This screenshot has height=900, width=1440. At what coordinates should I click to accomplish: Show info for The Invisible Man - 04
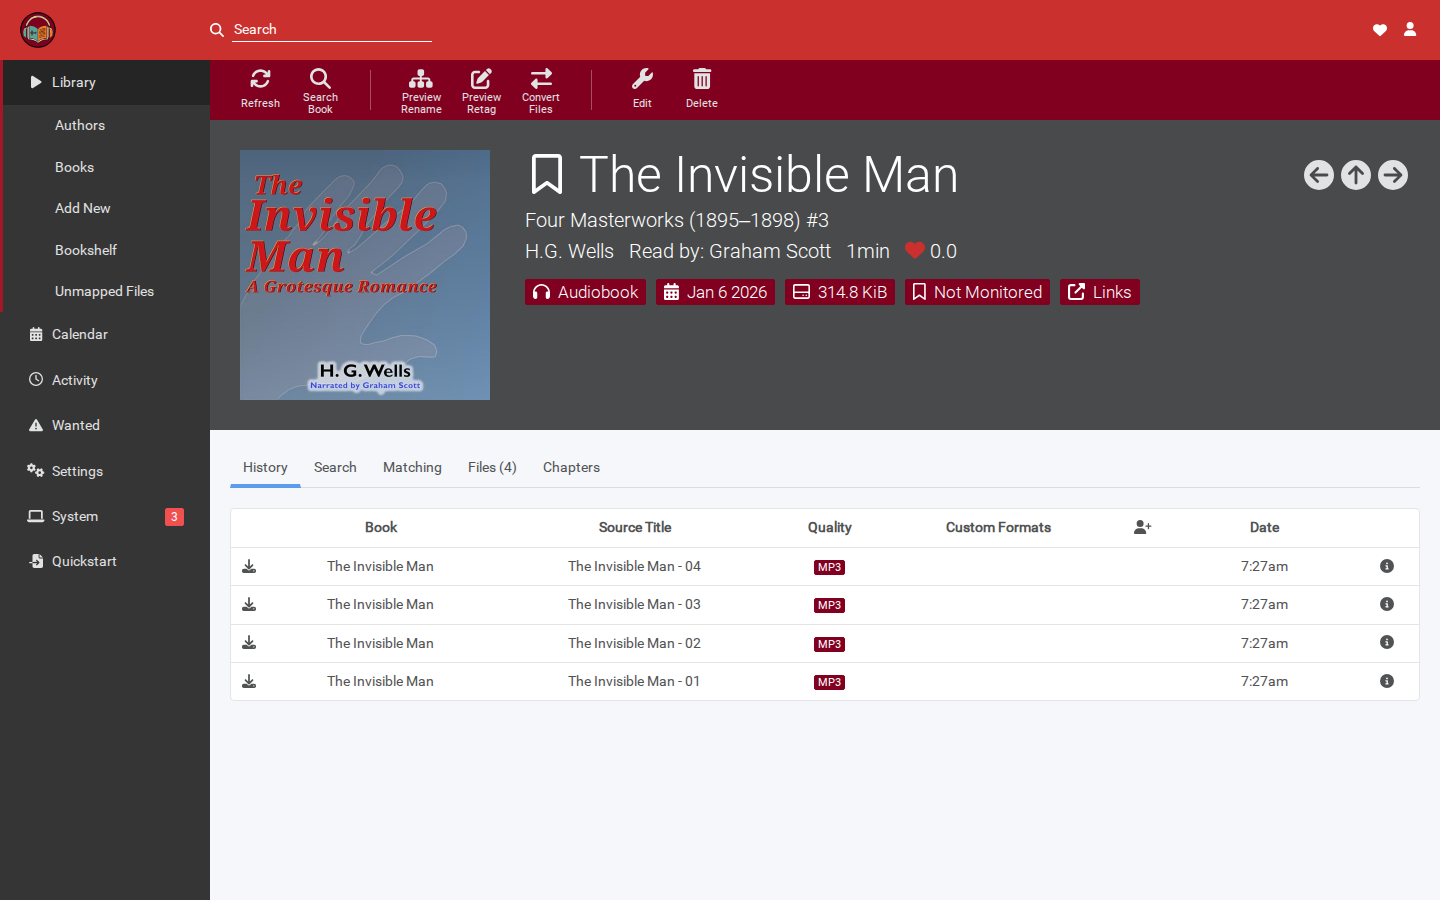1387,566
